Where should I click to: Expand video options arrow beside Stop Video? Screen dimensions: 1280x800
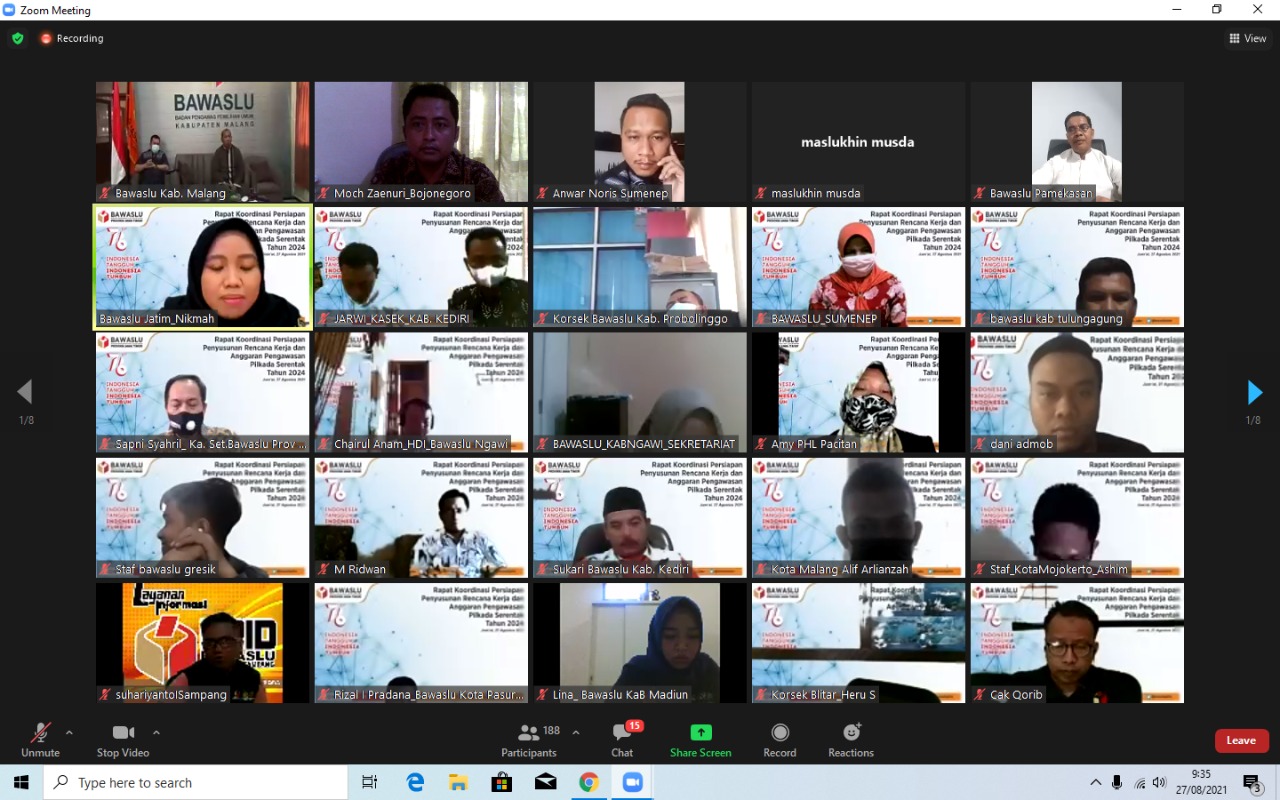point(156,732)
